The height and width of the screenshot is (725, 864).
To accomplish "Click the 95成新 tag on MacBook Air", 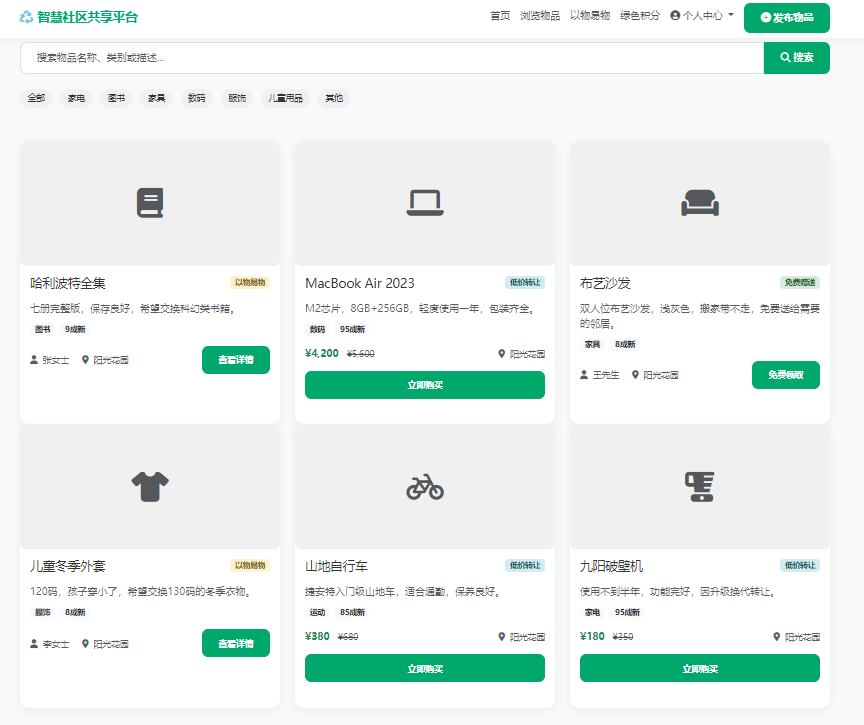I will 353,329.
